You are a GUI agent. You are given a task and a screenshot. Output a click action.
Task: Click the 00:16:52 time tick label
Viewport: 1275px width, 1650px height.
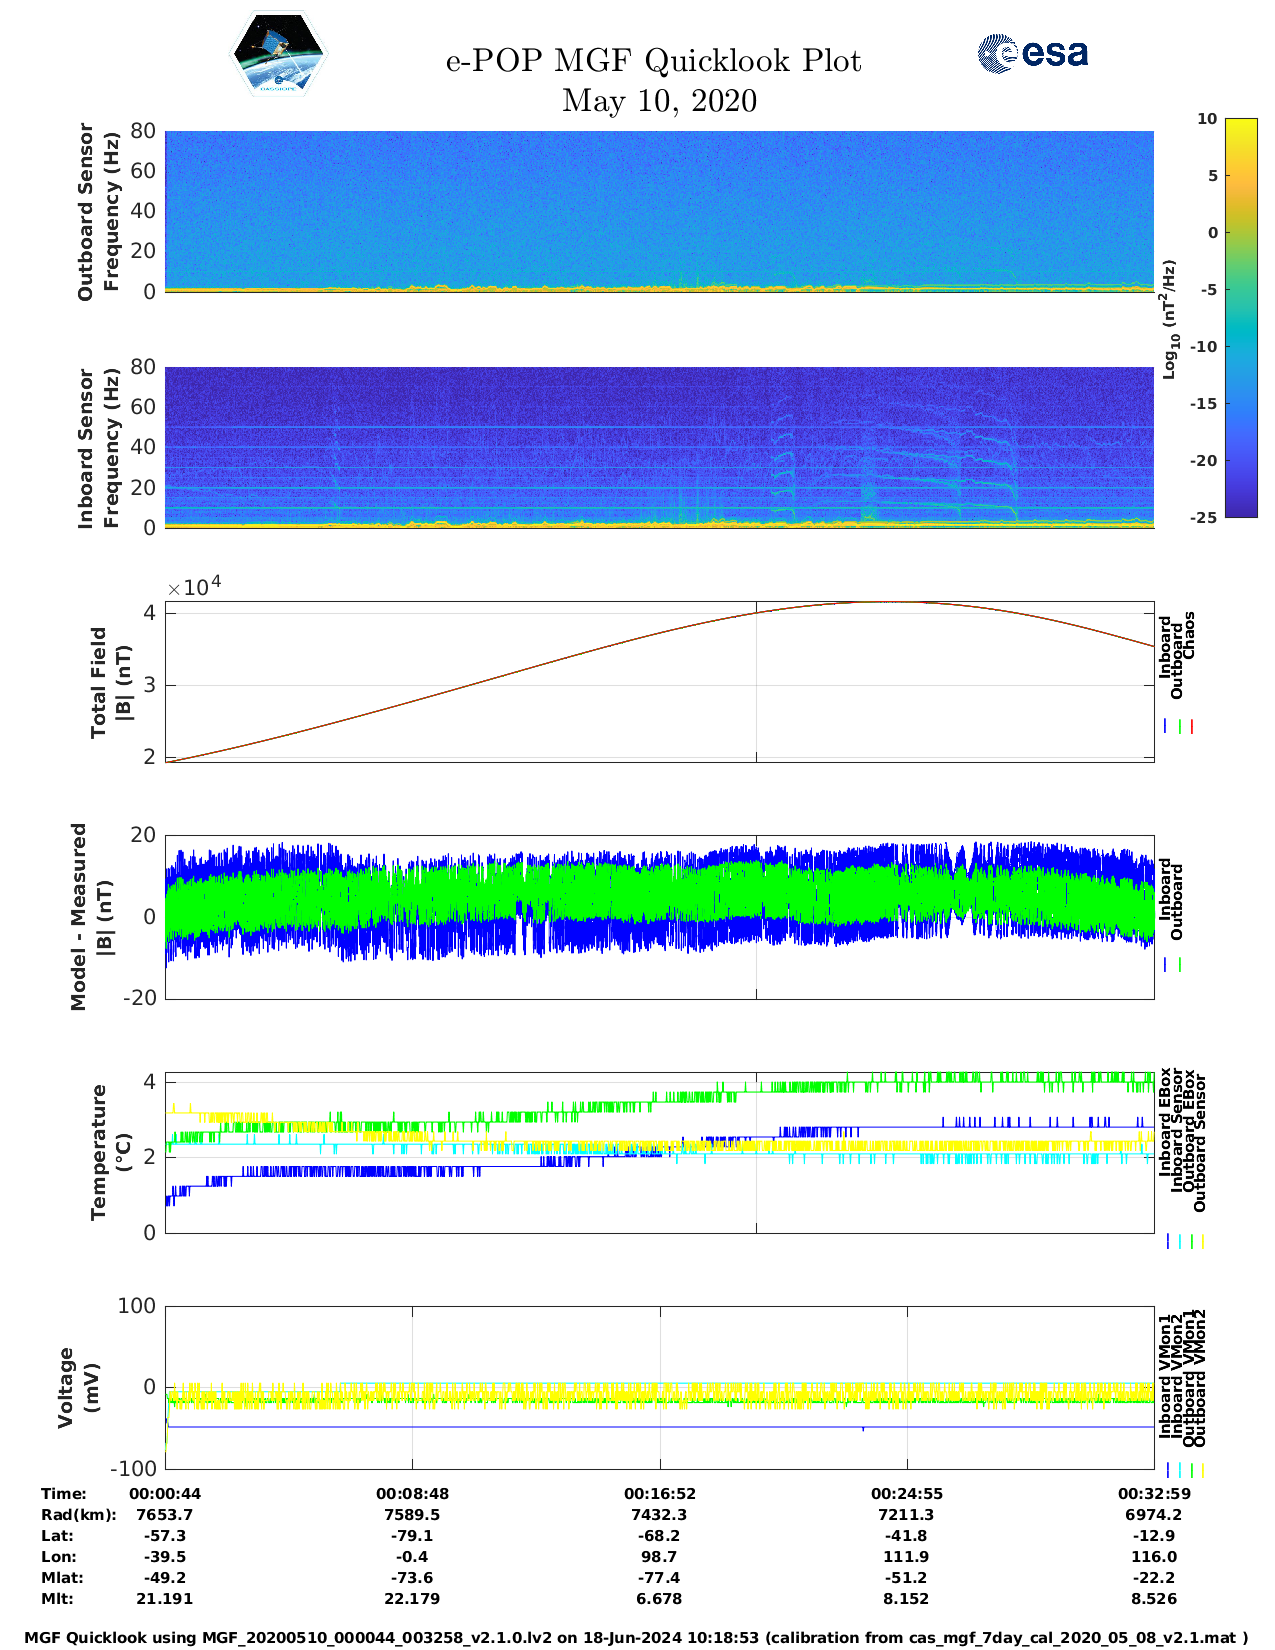[x=659, y=1494]
